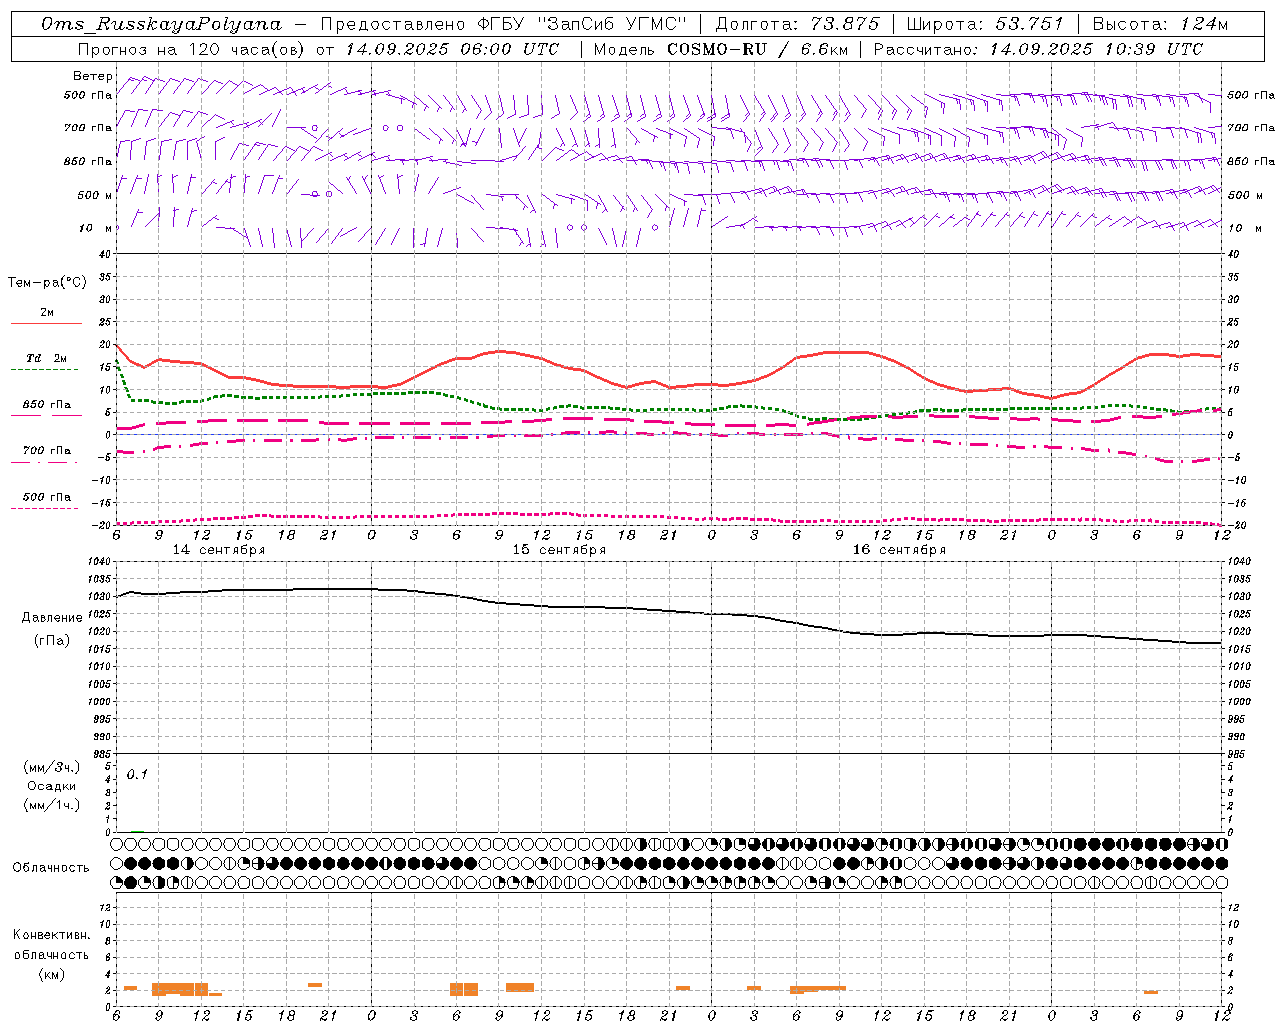Click the date label 15 сентября

559,550
